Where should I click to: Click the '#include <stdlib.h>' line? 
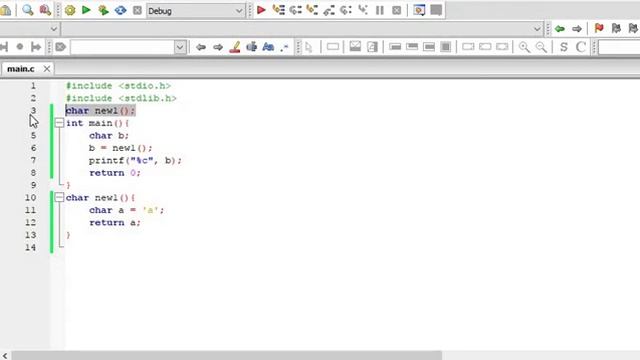click(x=121, y=98)
